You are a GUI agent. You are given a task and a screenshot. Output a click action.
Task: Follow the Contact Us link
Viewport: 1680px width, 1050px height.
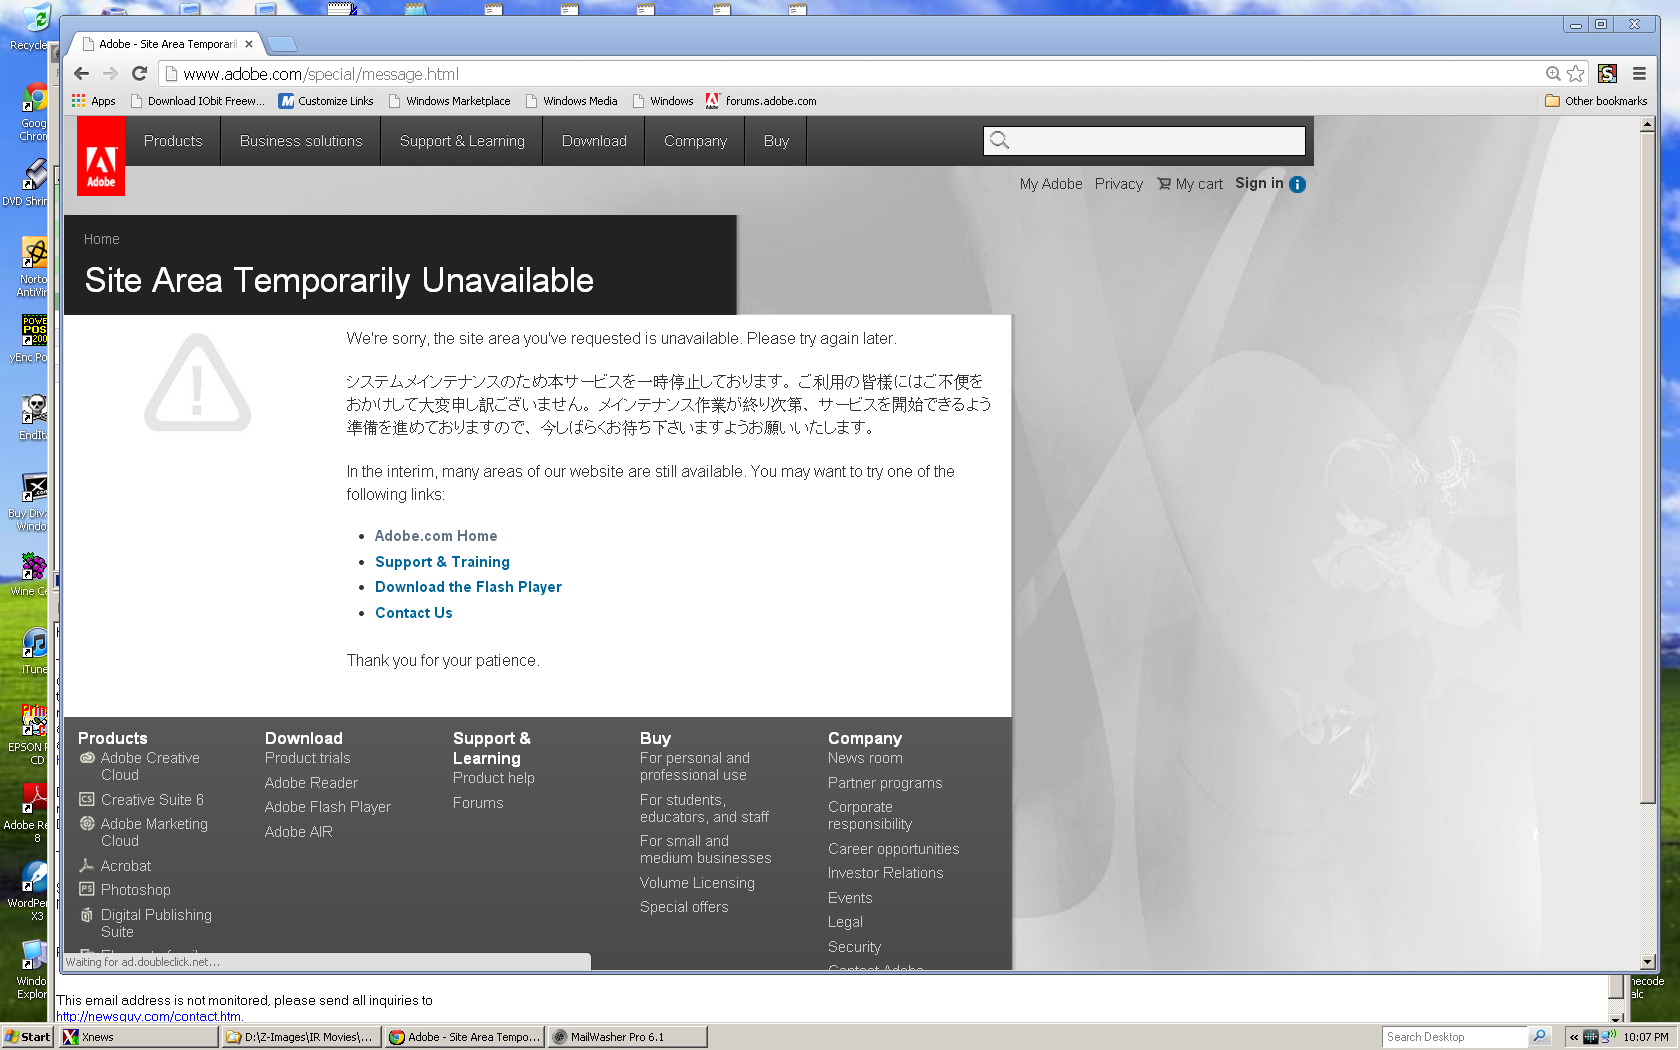click(x=414, y=613)
